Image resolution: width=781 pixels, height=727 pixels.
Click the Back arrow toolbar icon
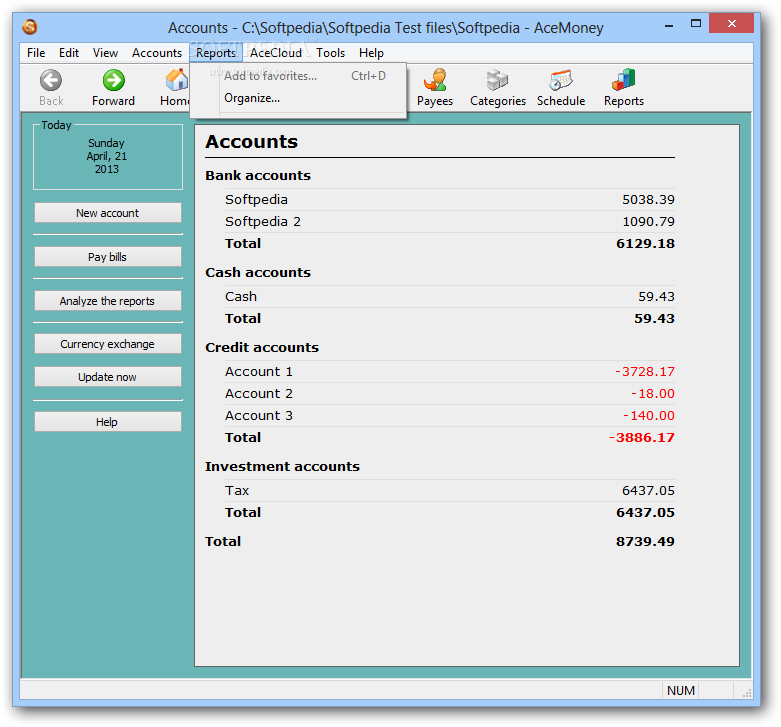click(51, 80)
